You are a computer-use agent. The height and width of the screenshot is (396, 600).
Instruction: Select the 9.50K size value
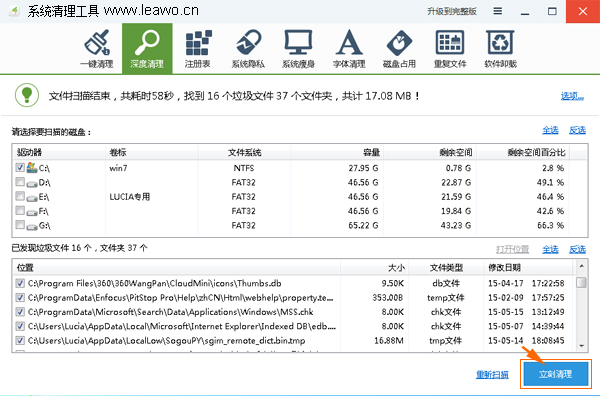[x=392, y=283]
